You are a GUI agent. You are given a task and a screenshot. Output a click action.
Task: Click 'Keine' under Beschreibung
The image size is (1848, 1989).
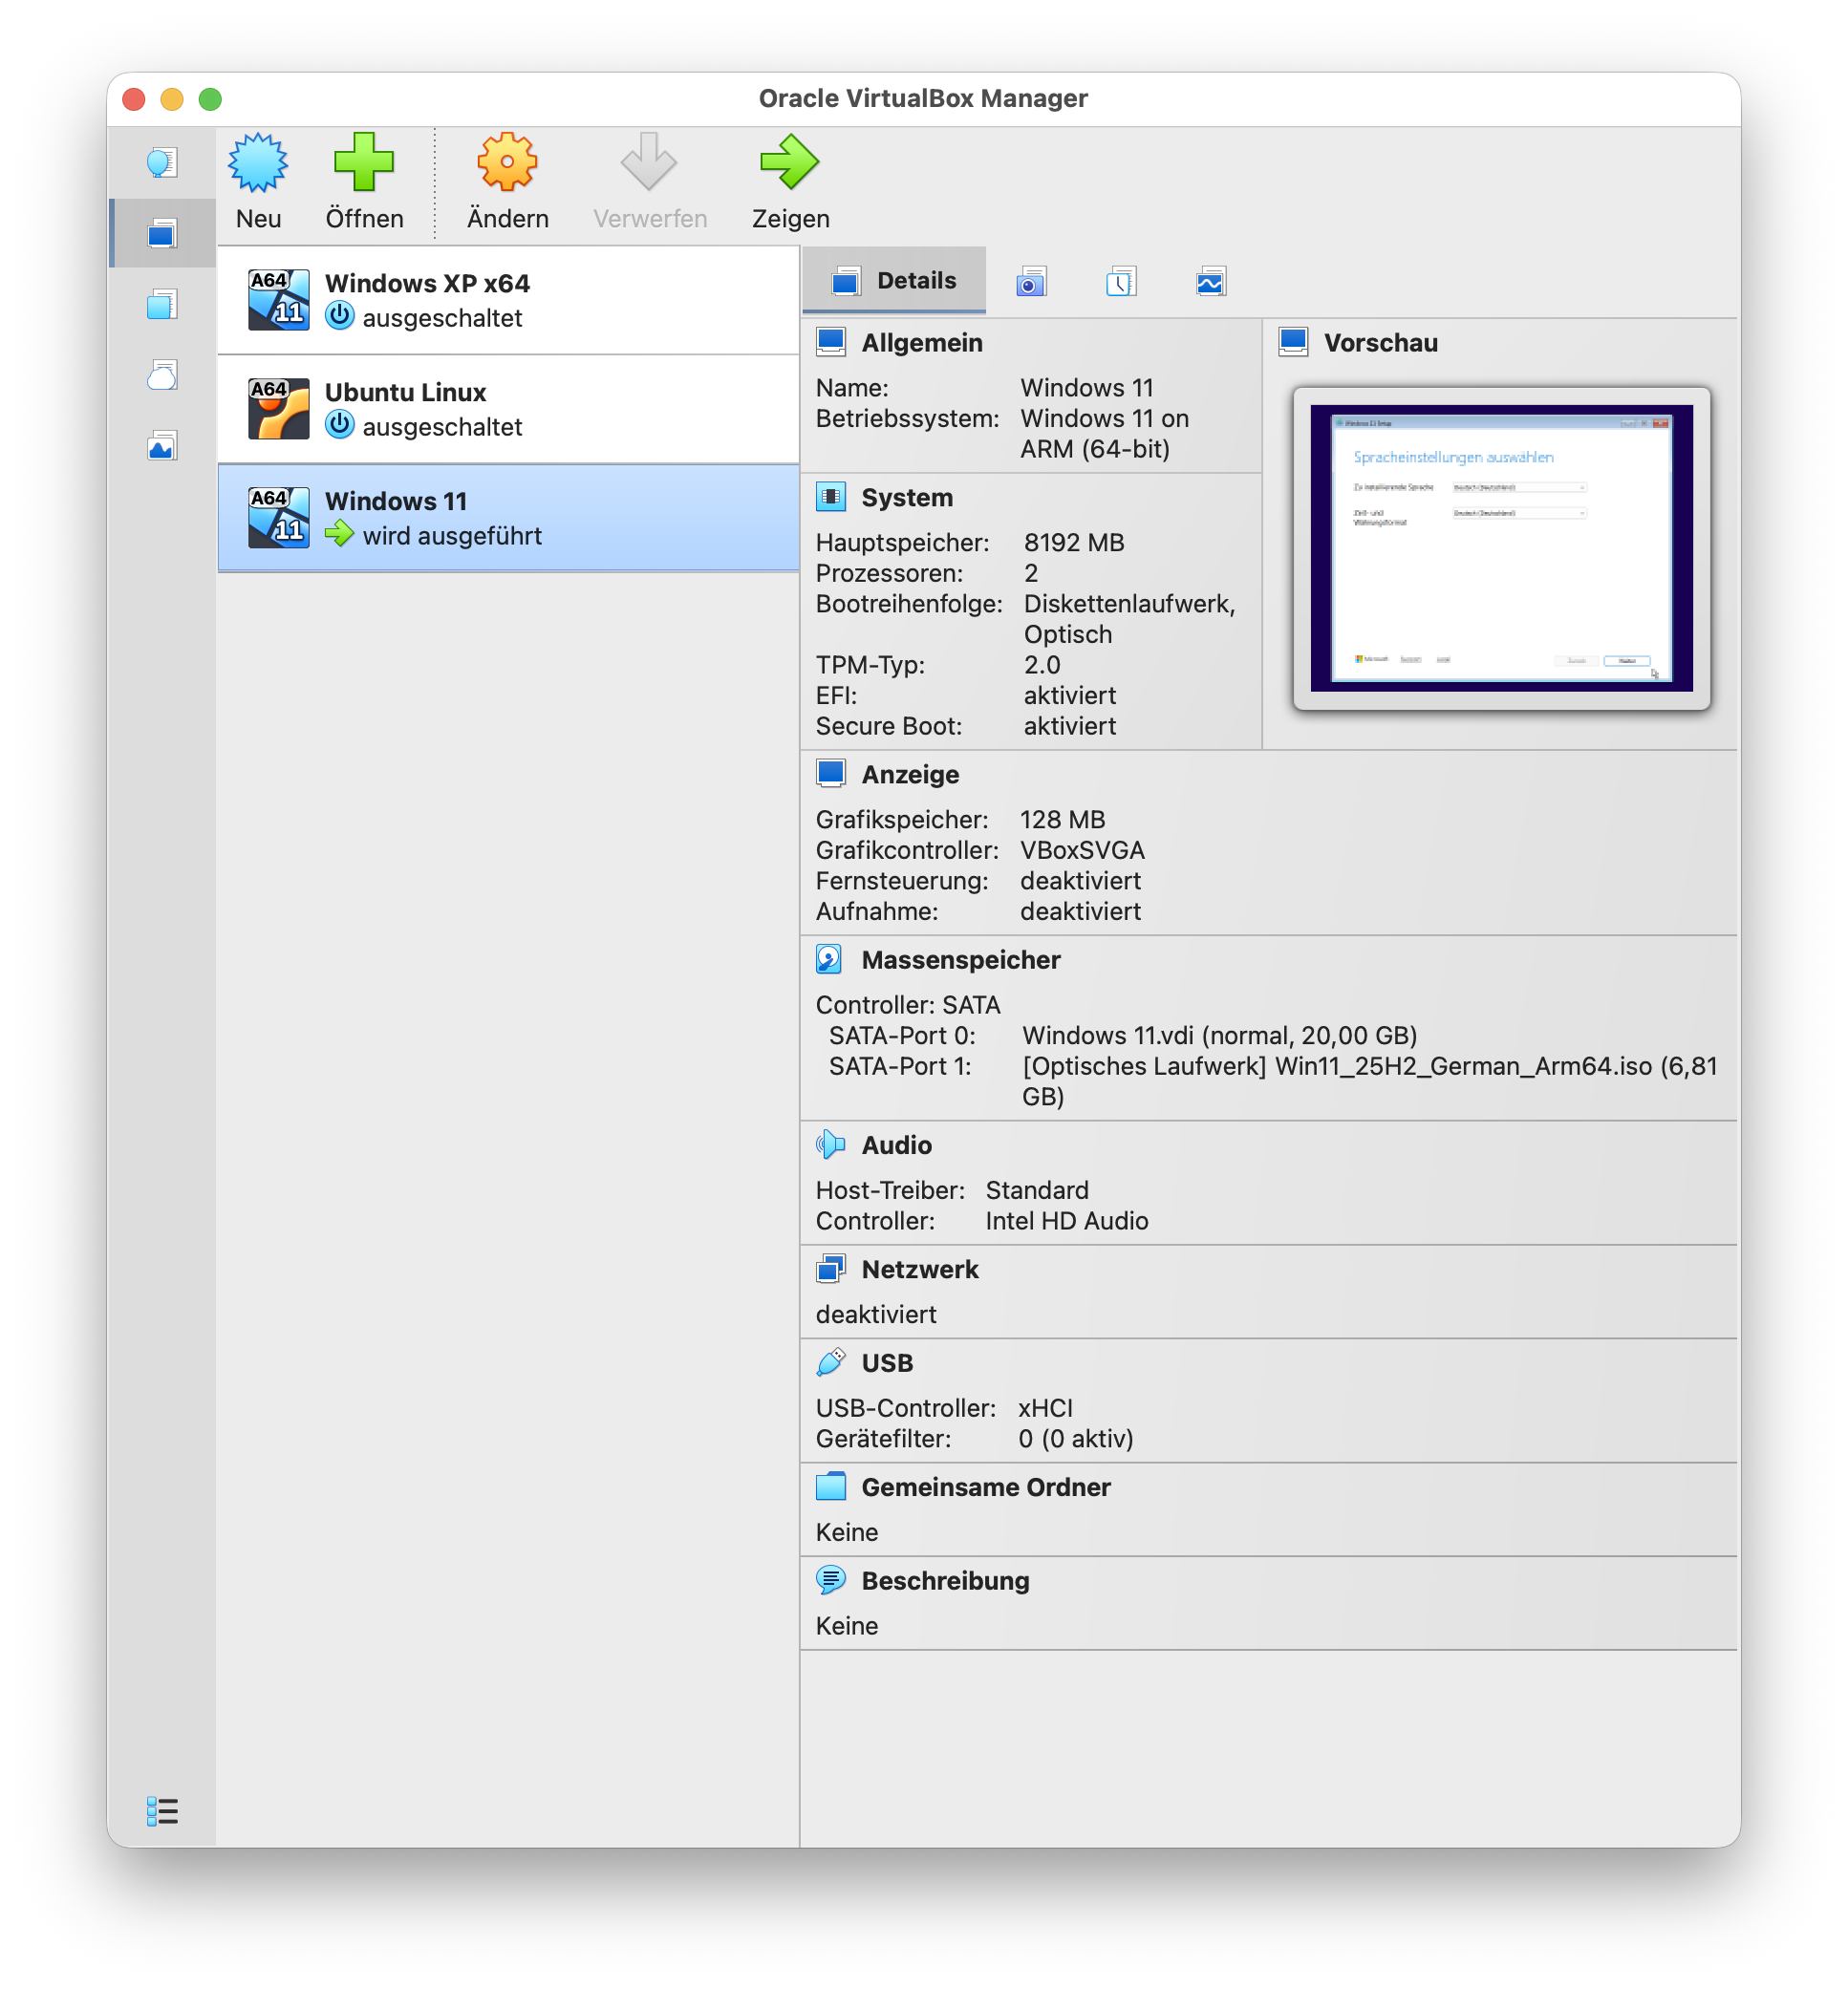[847, 1626]
